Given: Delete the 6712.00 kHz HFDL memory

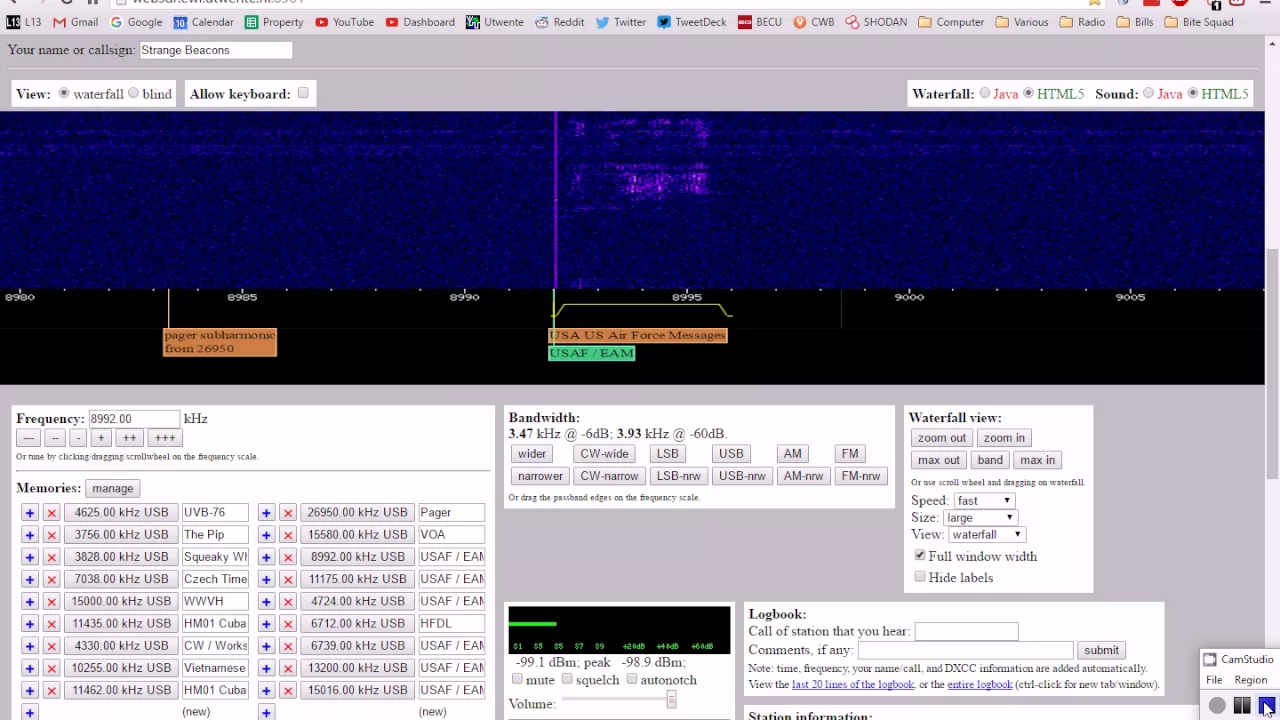Looking at the screenshot, I should point(288,623).
